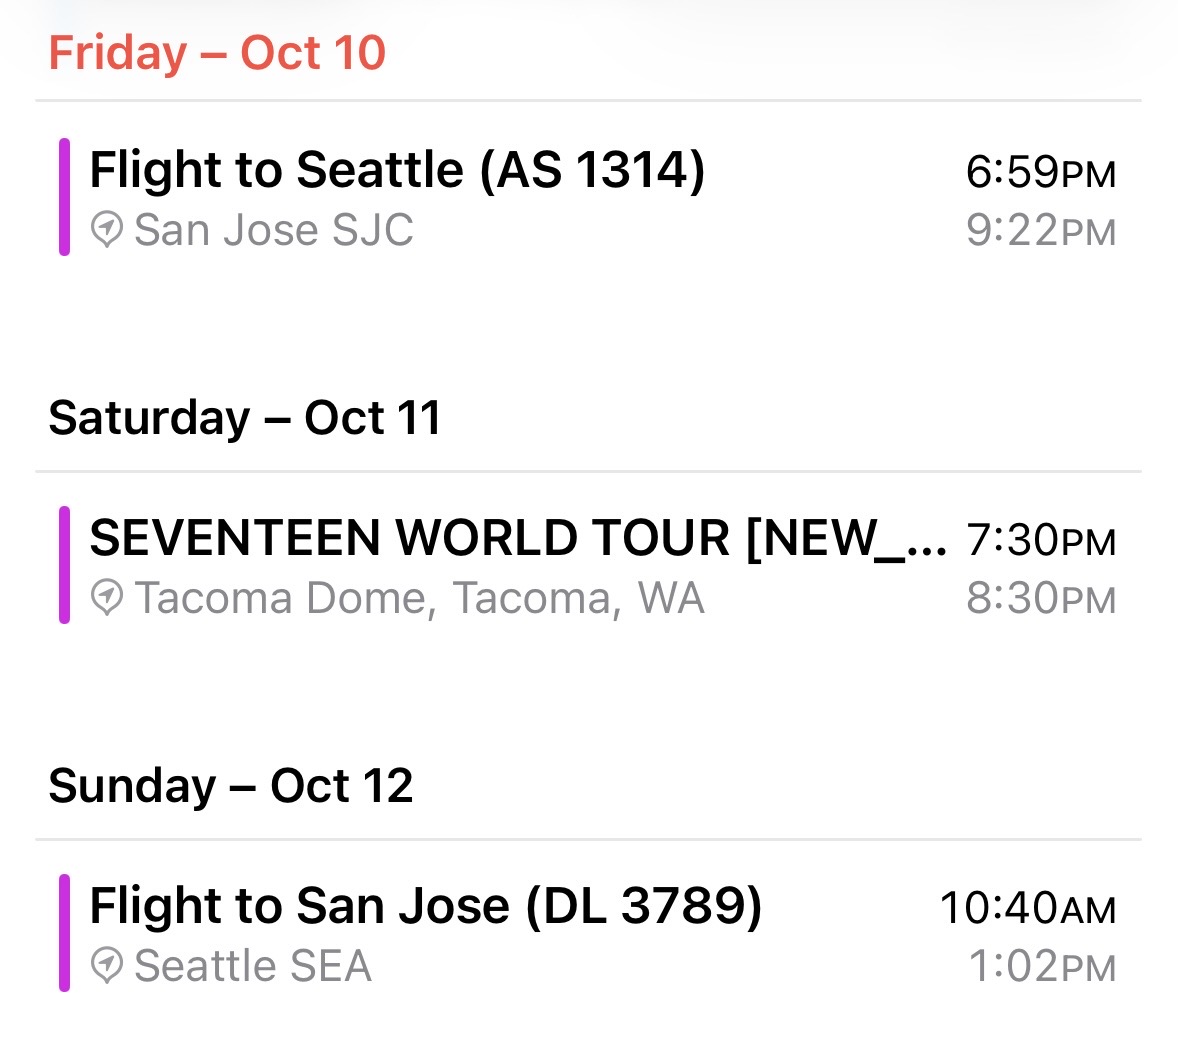Select the Friday – Oct 10 date header

217,53
